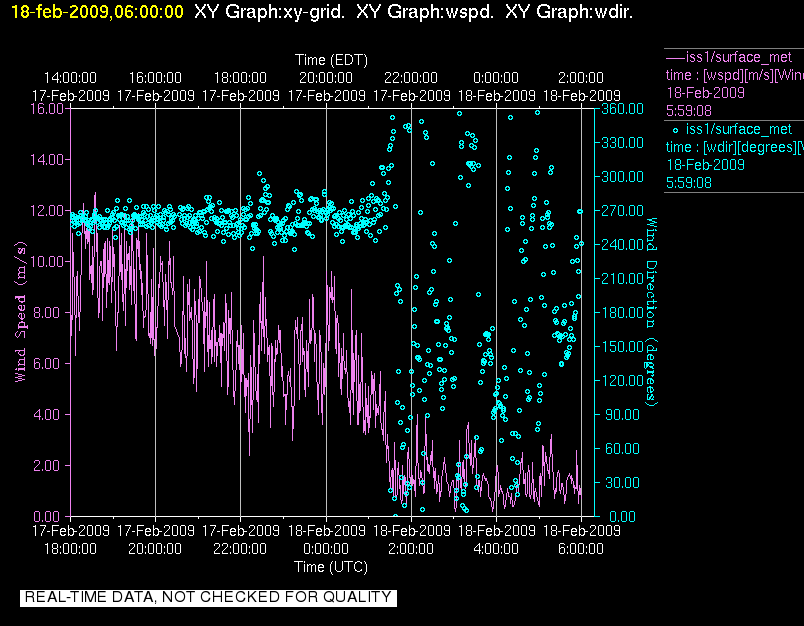The image size is (804, 626).
Task: Click the Wind Direction (degrees) axis label
Action: (651, 312)
